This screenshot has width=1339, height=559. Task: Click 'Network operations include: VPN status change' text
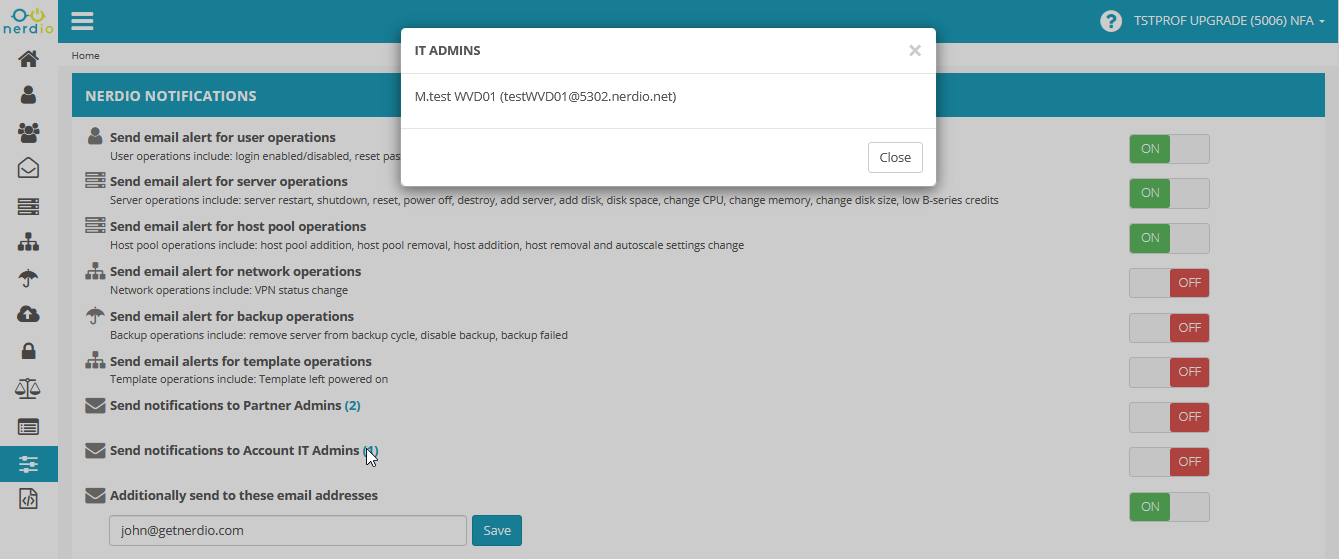tap(229, 291)
